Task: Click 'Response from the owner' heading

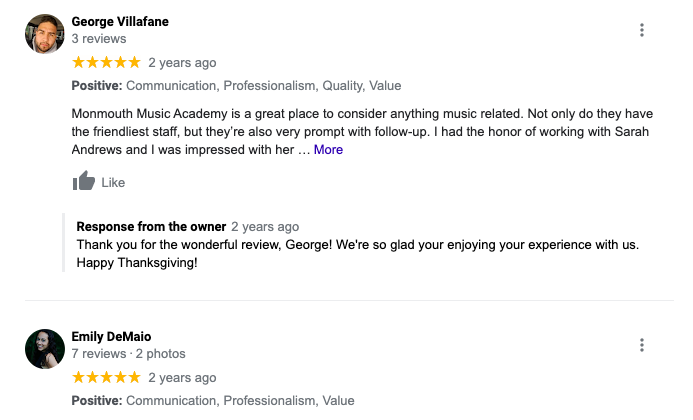Action: (x=151, y=226)
